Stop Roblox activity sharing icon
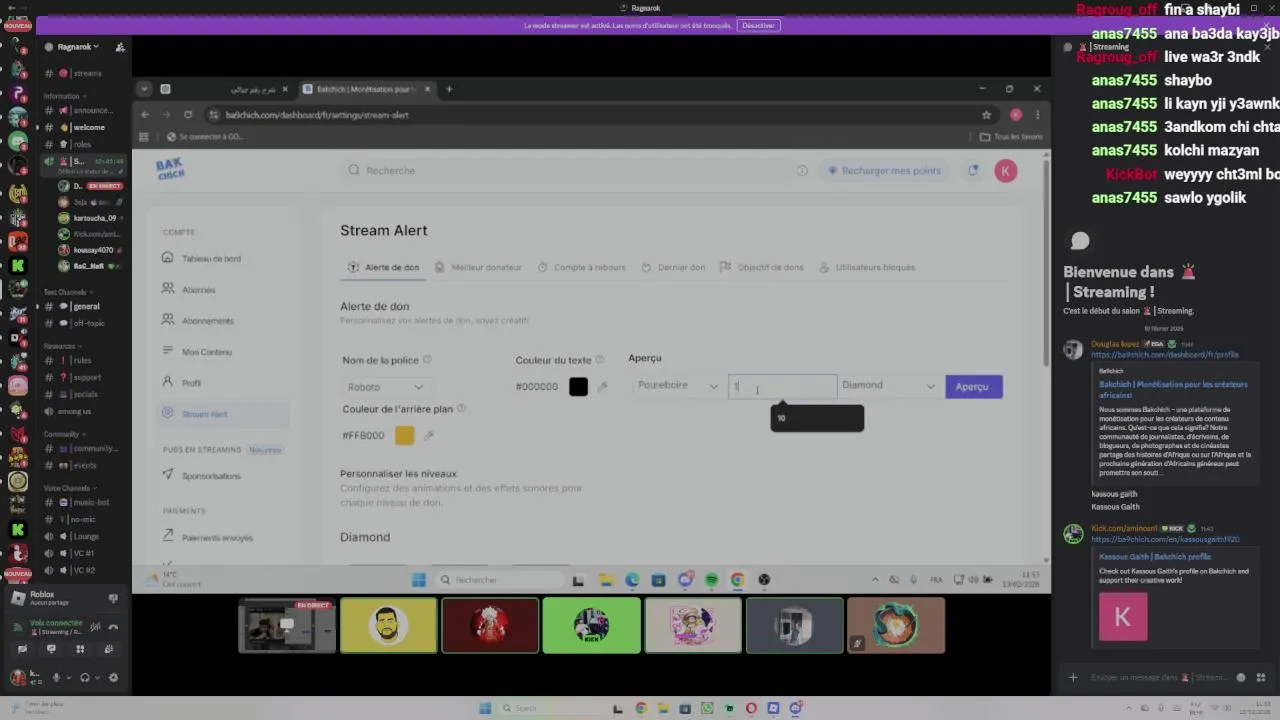1280x720 pixels. (113, 598)
